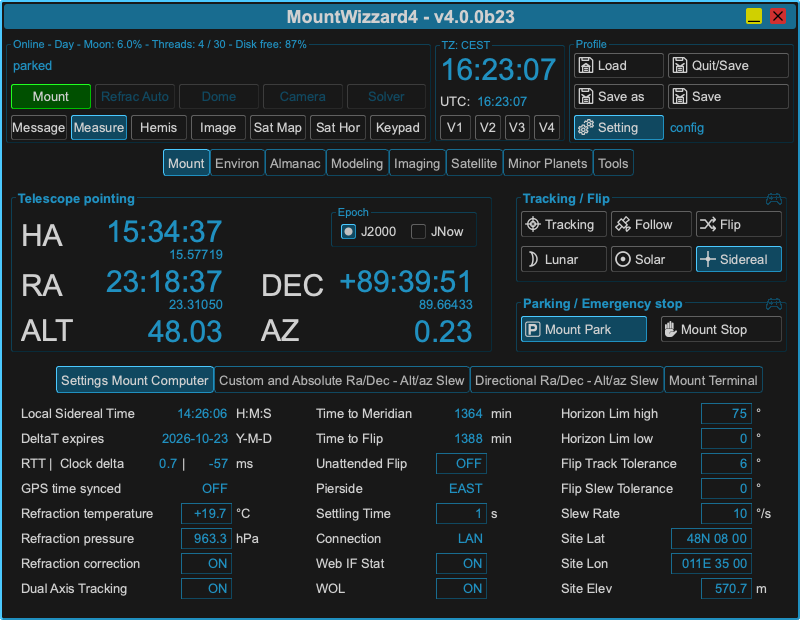800x620 pixels.
Task: Edit the Flip Track Tolerance field
Action: [x=727, y=463]
